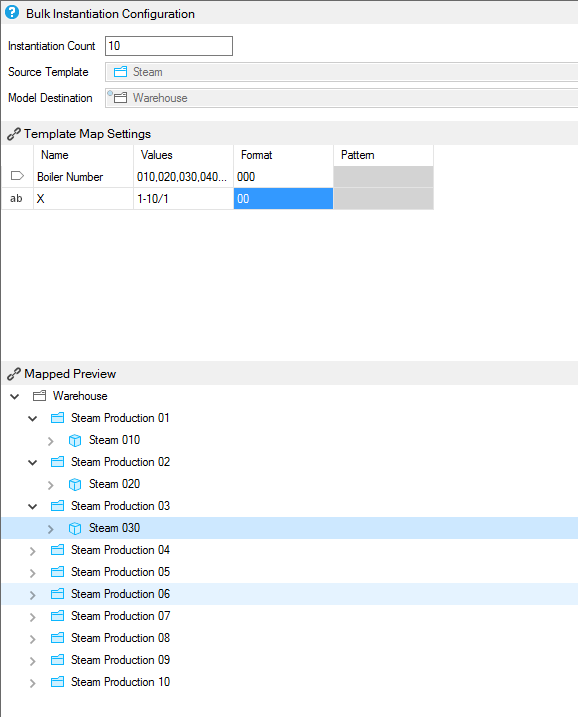
Task: Click the Steam Production 05 folder icon
Action: (57, 572)
